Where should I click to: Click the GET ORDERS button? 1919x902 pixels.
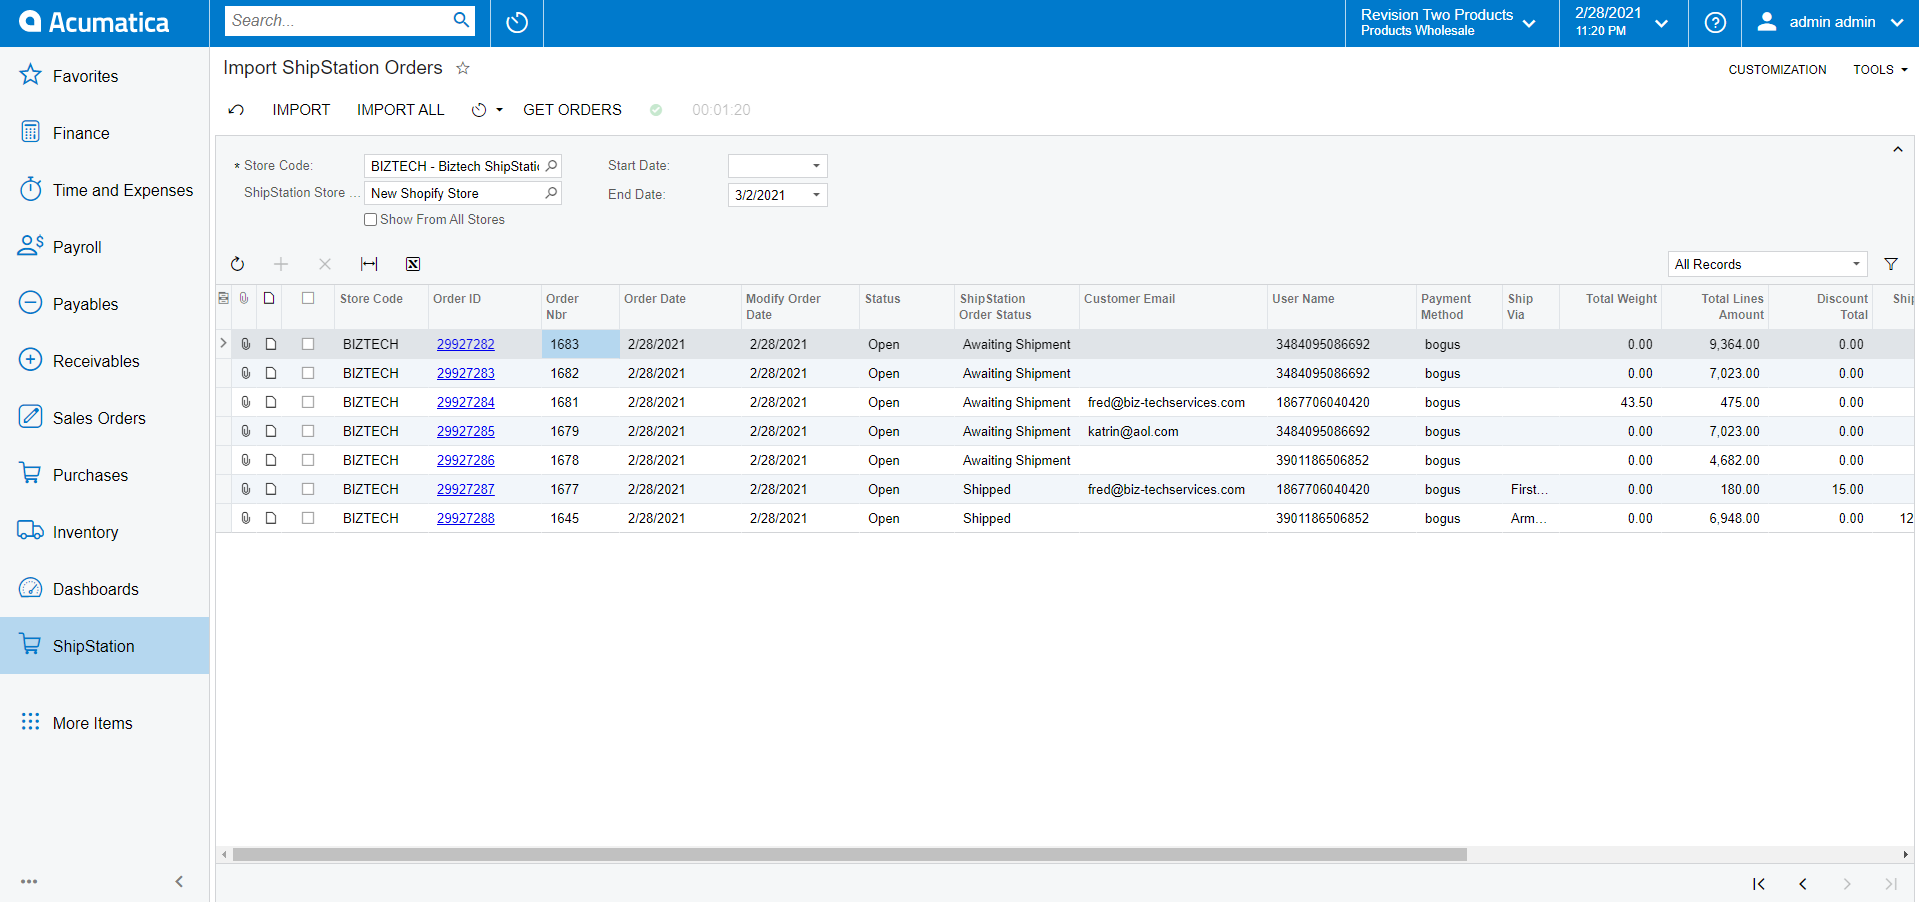pos(572,110)
